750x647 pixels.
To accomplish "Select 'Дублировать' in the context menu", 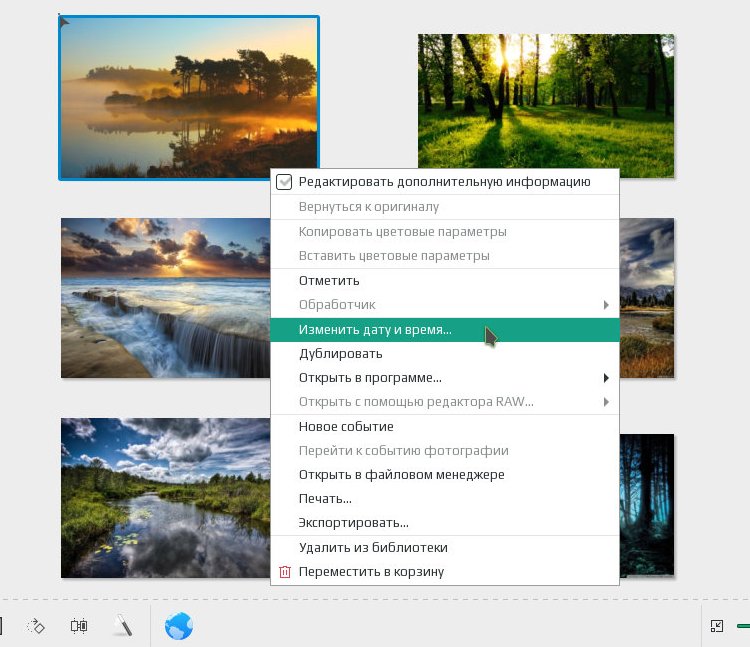I will pyautogui.click(x=445, y=354).
